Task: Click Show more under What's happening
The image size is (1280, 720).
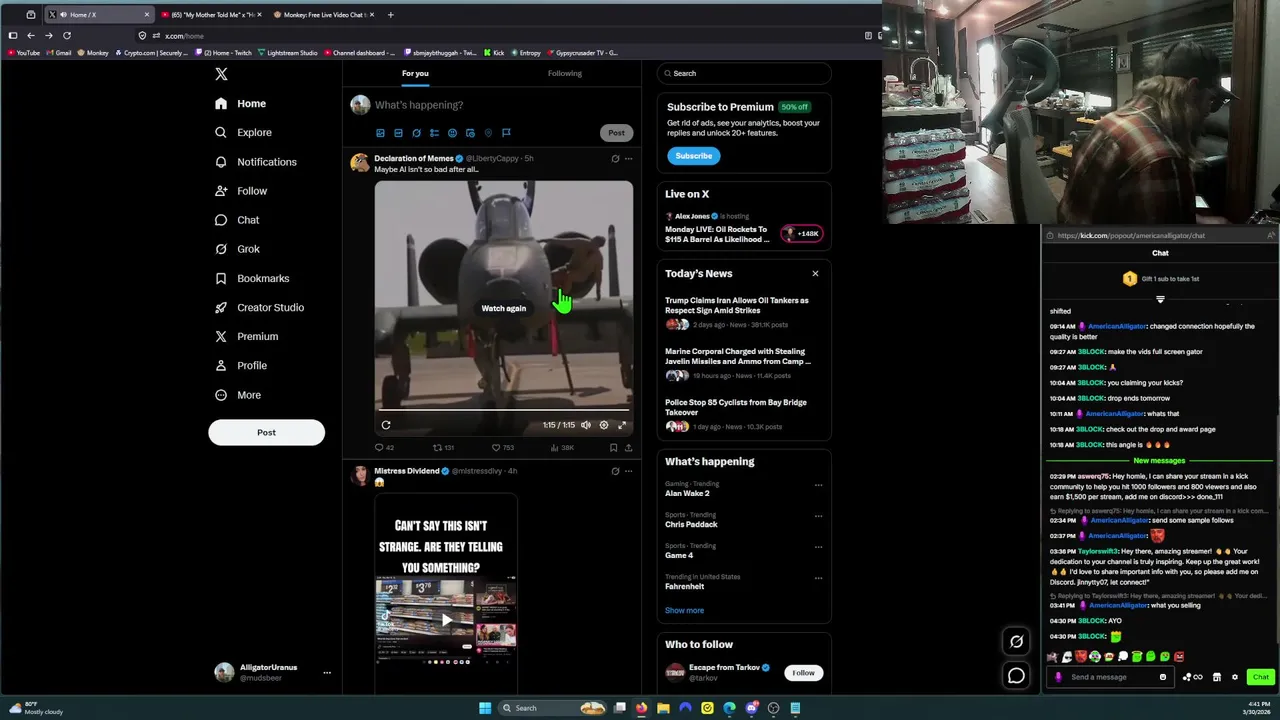Action: tap(684, 610)
